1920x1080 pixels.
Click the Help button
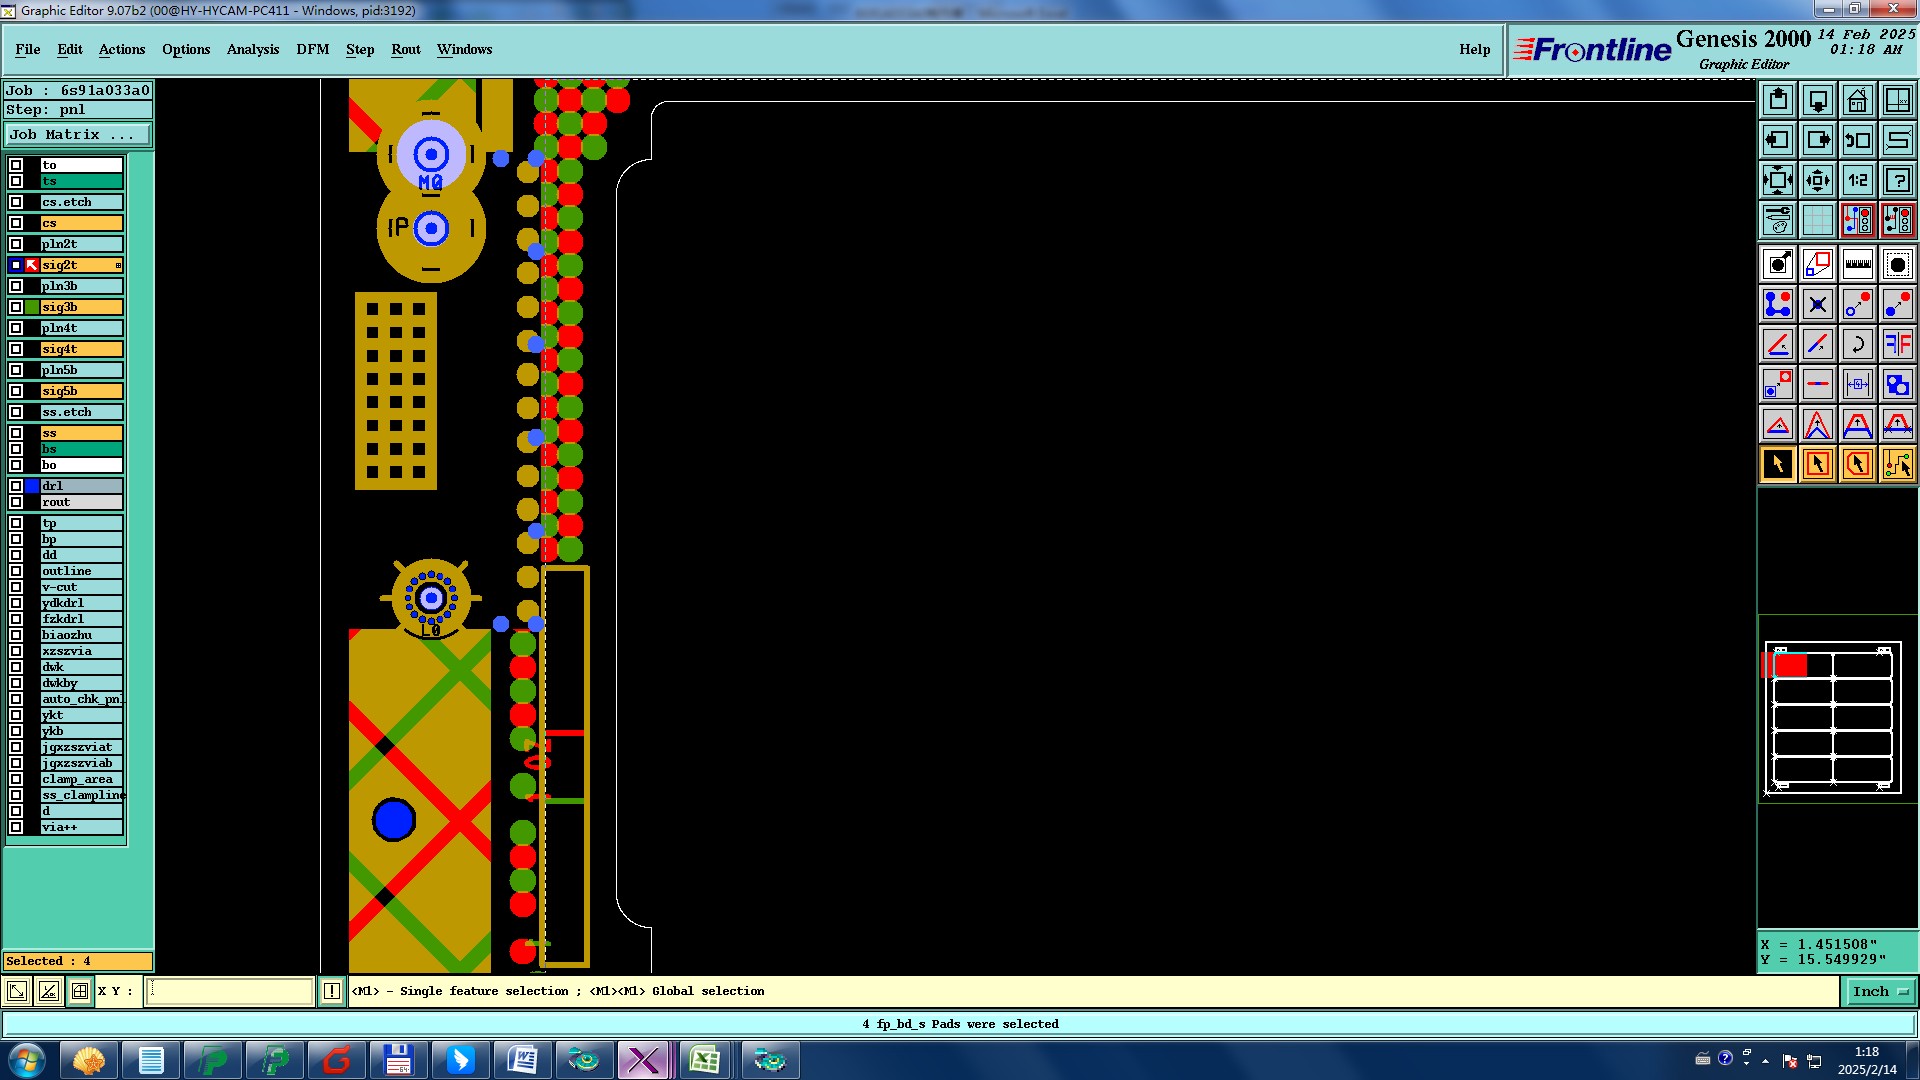[1474, 49]
